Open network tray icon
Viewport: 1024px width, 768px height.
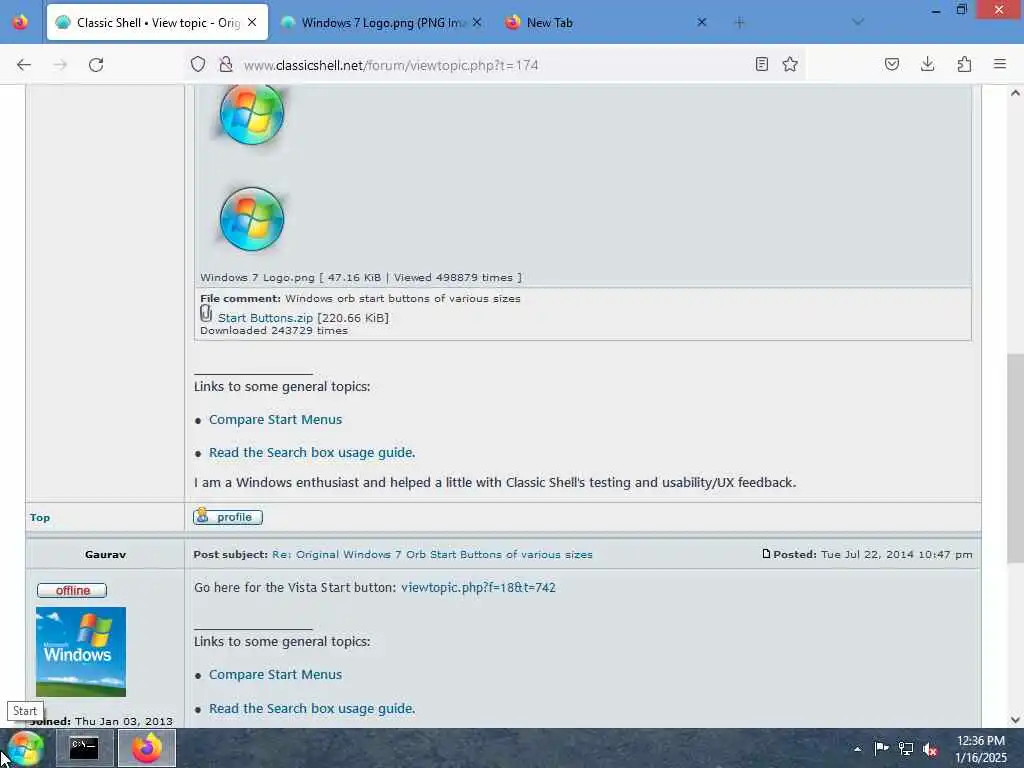(x=906, y=748)
